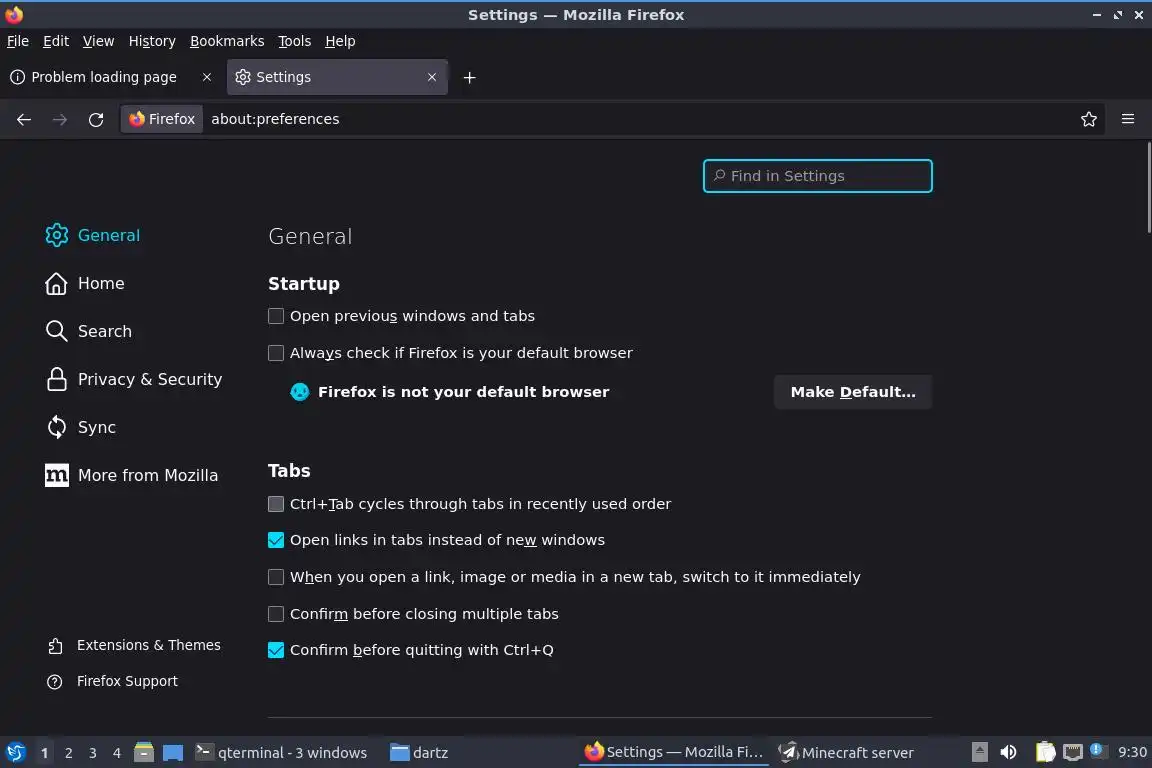Open the system application menu launcher

pos(15,753)
